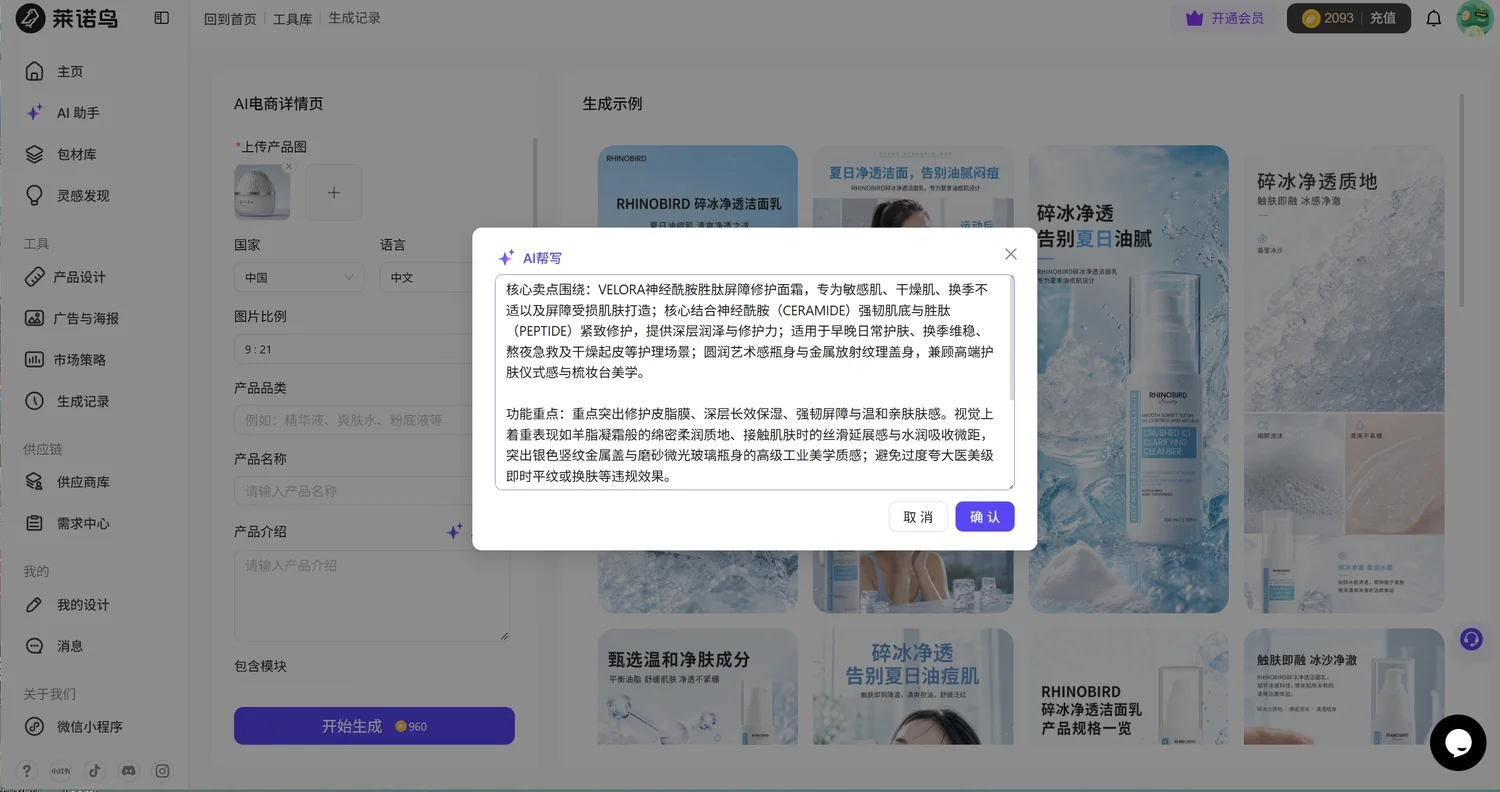The width and height of the screenshot is (1500, 792).
Task: Click the 需求中心 sidebar icon
Action: [x=35, y=523]
